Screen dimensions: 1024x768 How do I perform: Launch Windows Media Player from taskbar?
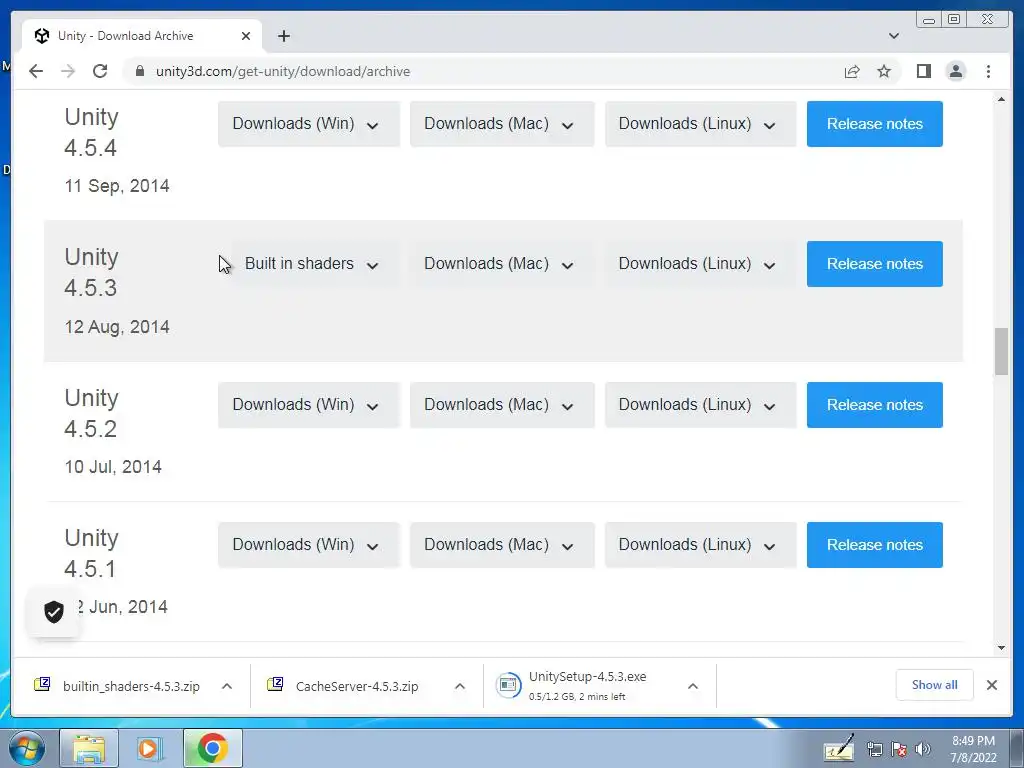click(150, 748)
